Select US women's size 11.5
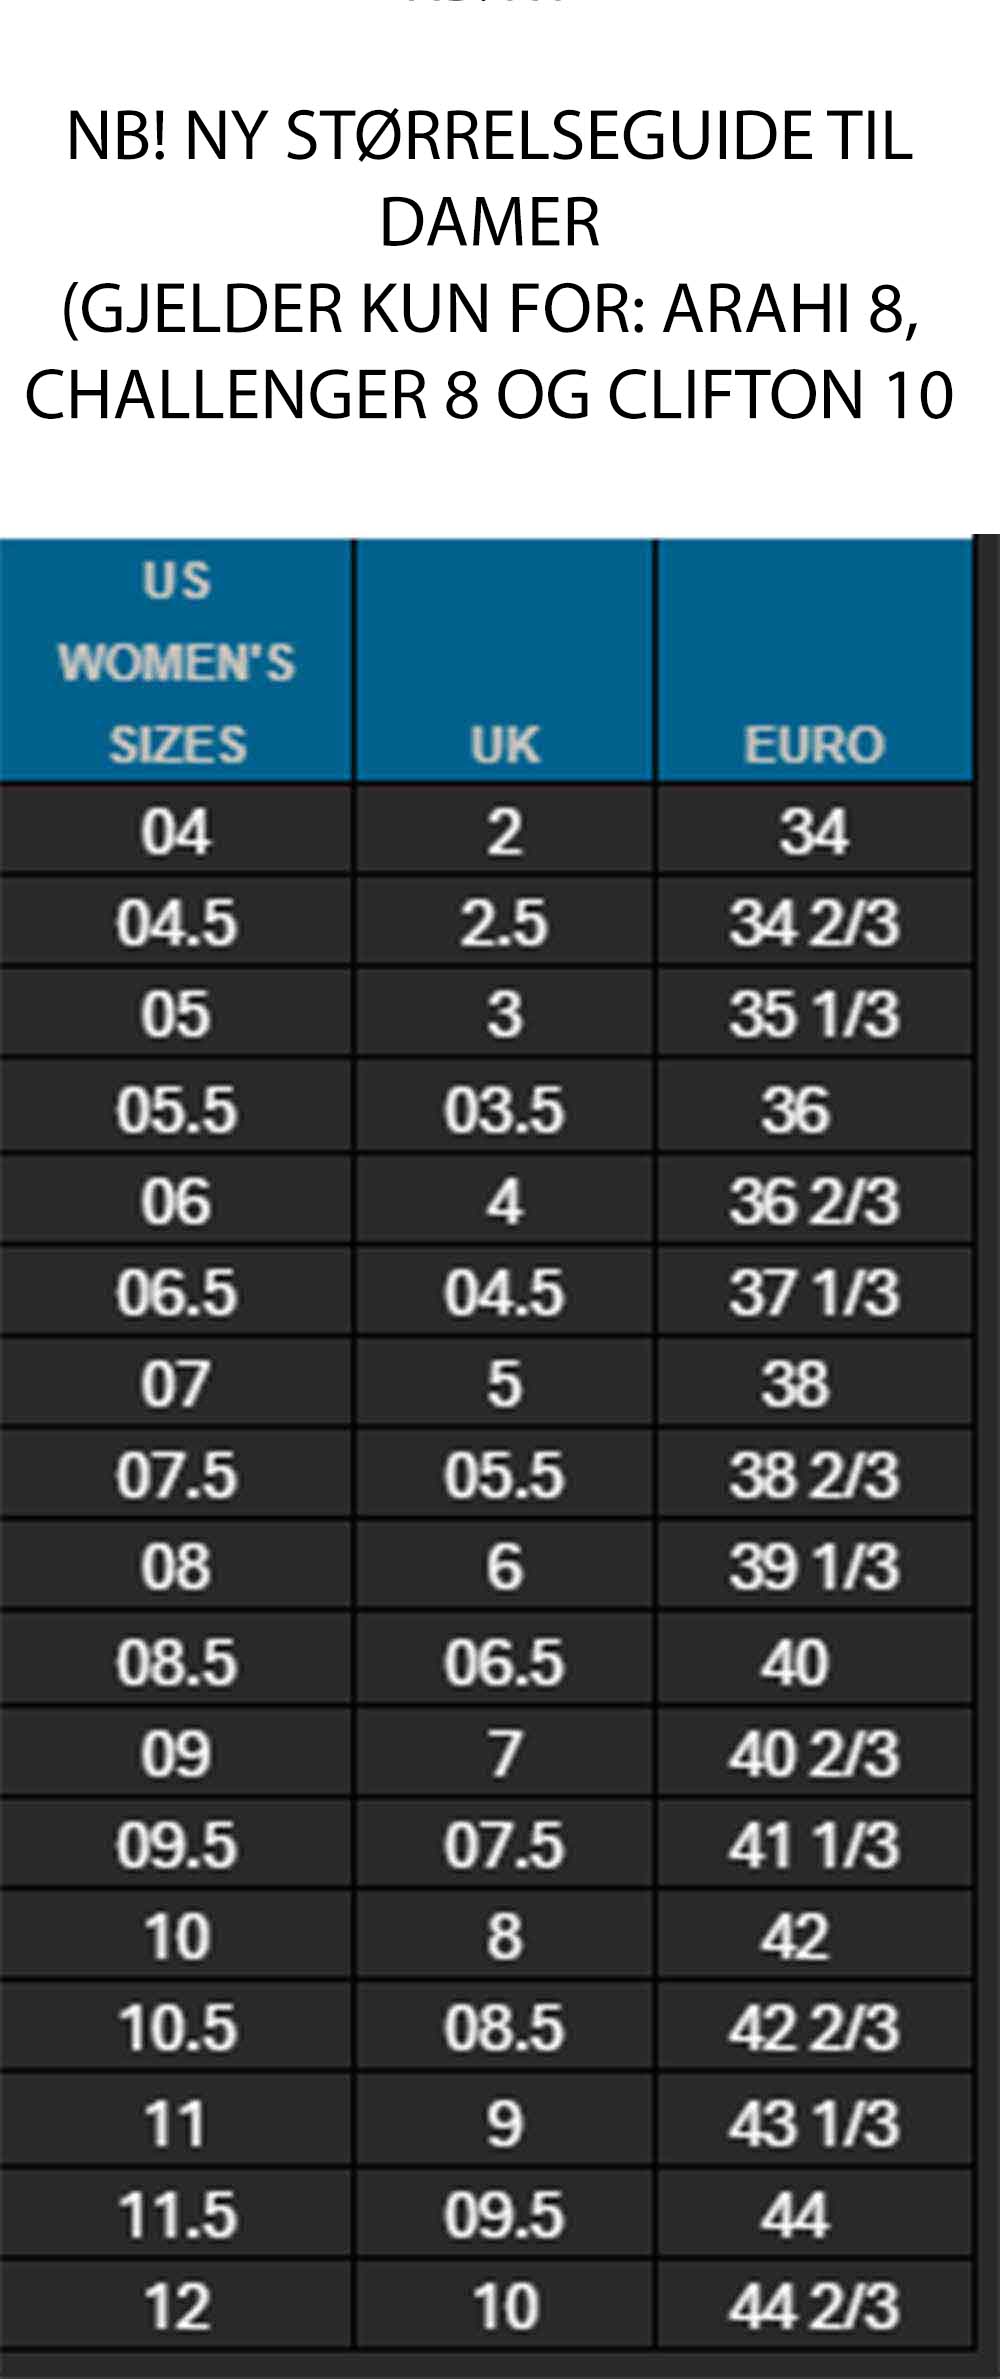Image resolution: width=1000 pixels, height=2379 pixels. 176,2214
